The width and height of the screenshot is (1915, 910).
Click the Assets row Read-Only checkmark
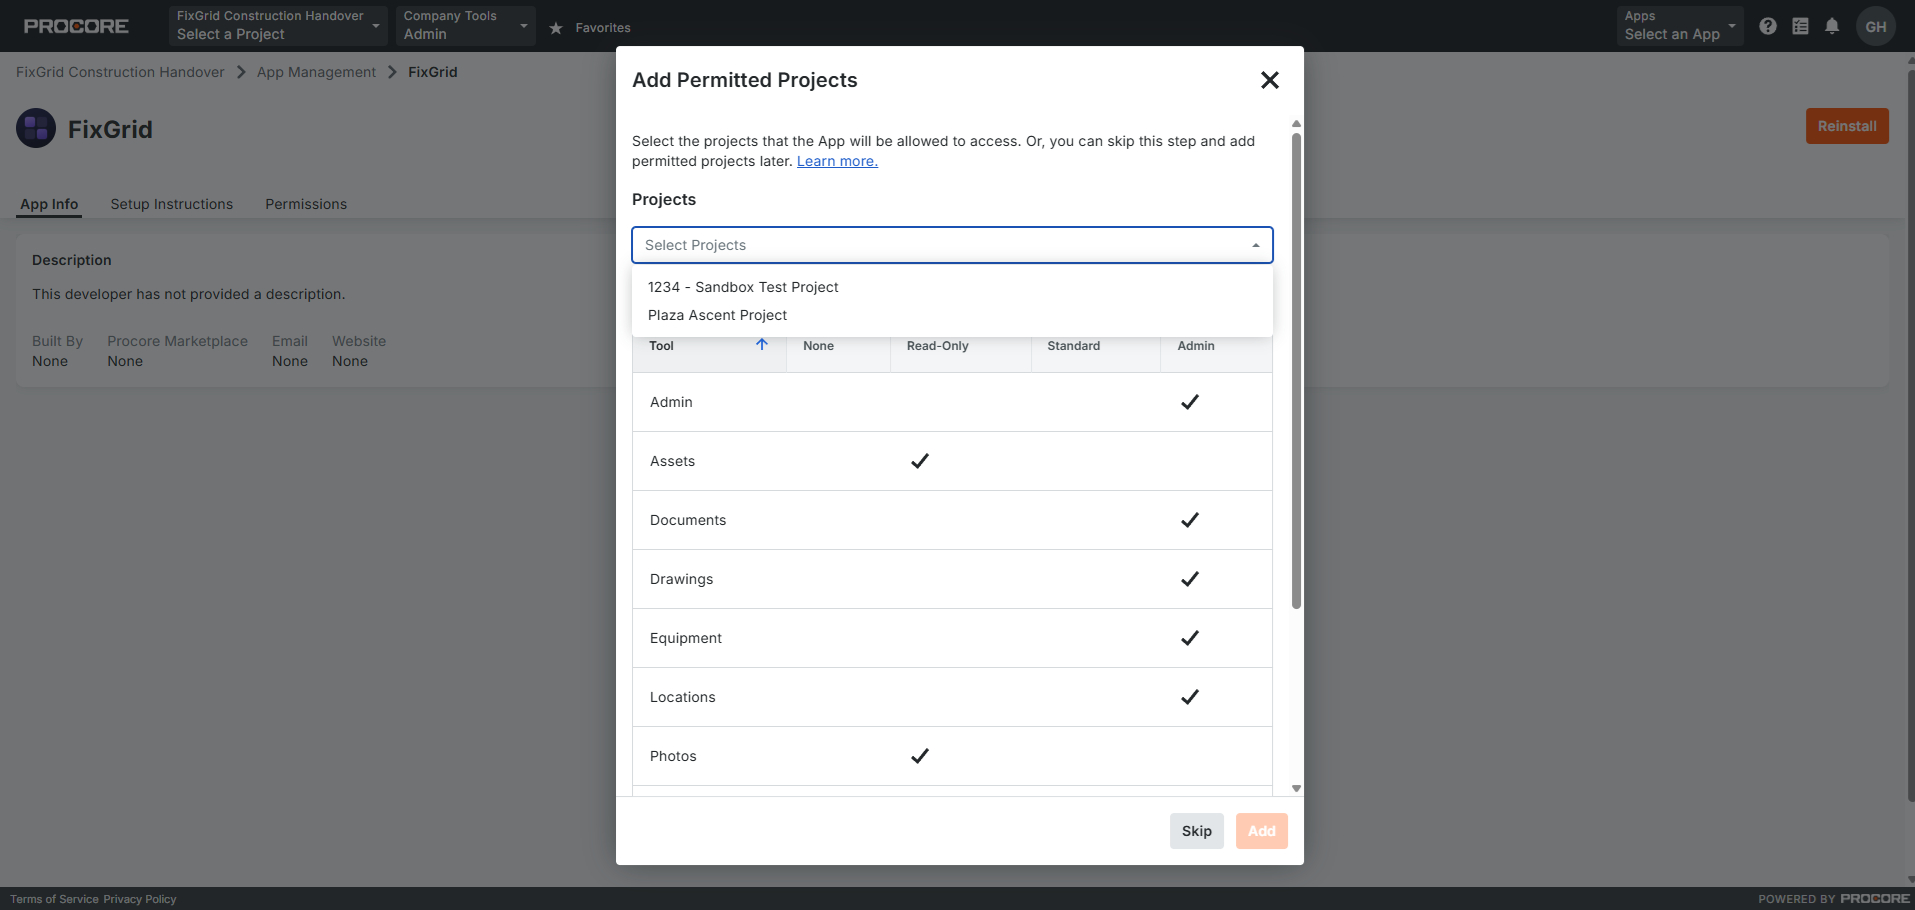pos(920,461)
